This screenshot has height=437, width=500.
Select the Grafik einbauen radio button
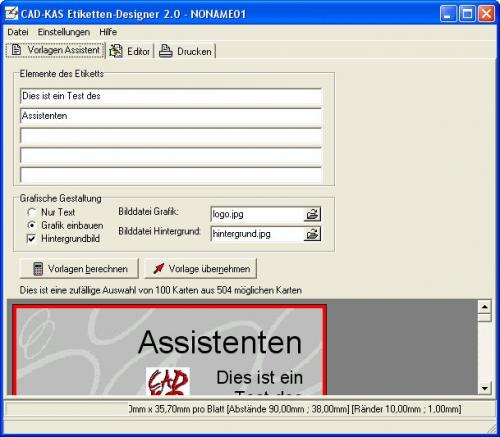point(31,226)
